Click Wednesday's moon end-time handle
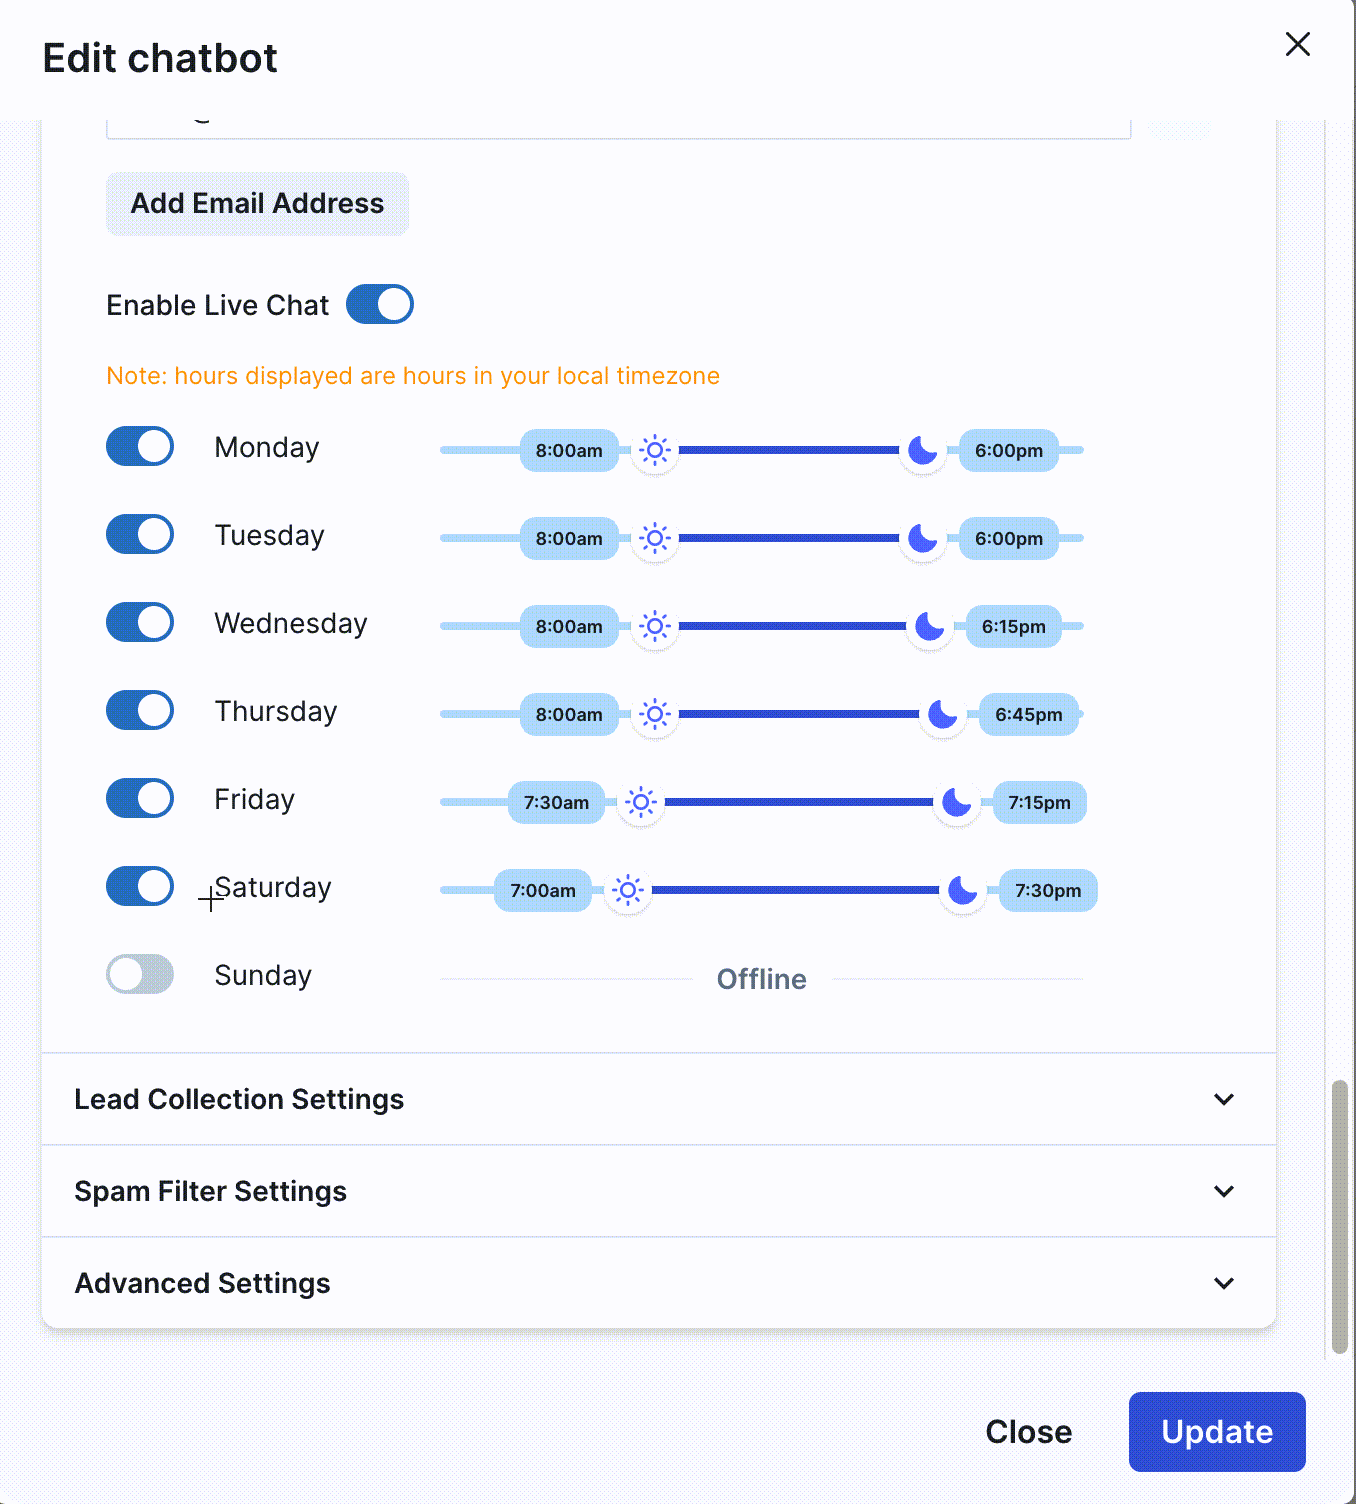 [929, 627]
